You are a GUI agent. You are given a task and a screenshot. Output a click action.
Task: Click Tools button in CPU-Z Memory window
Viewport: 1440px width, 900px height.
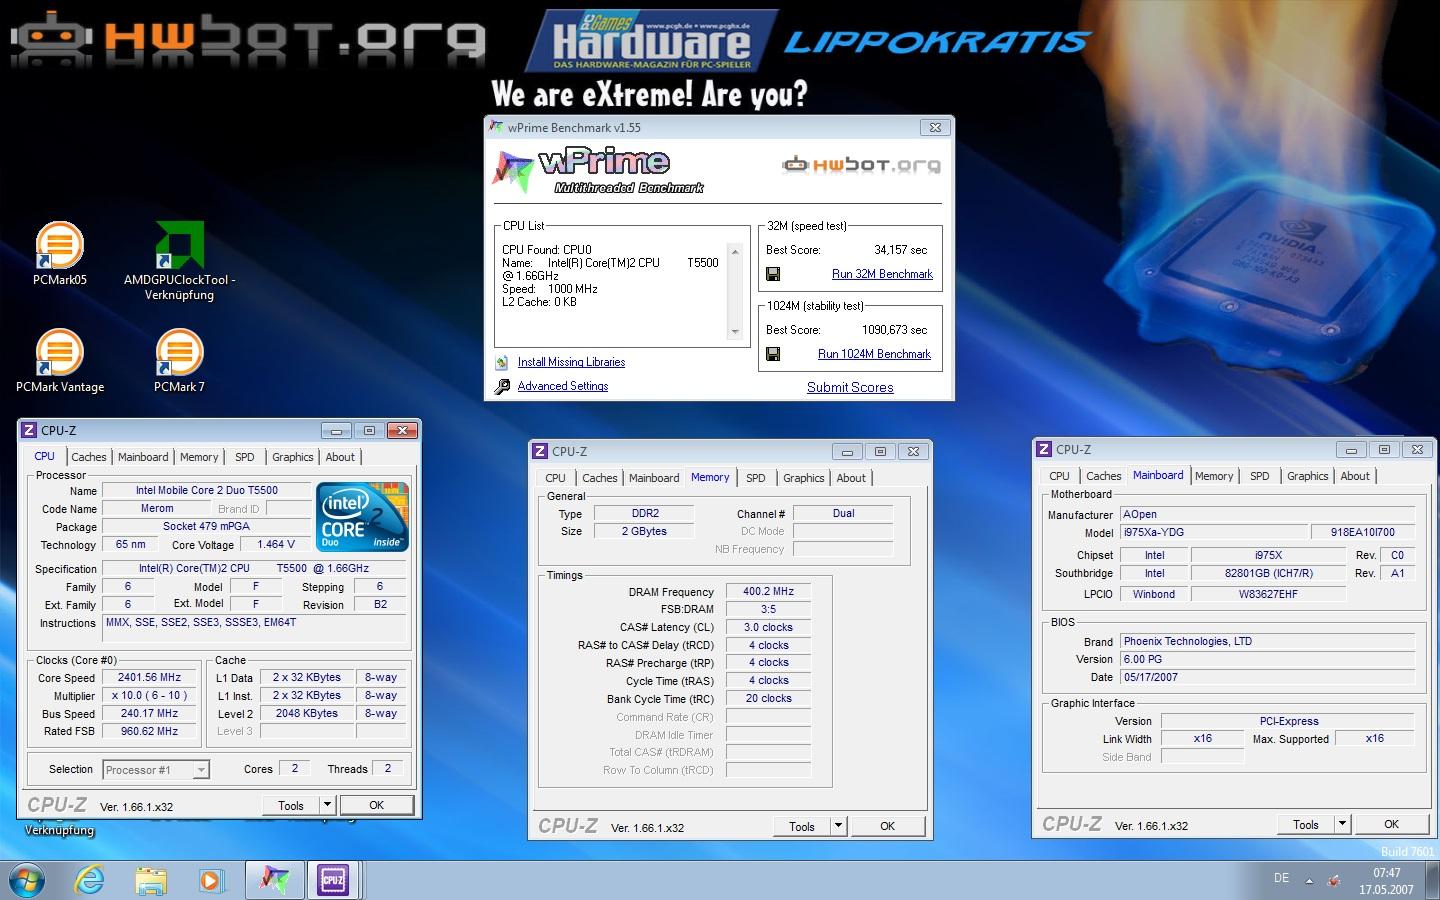802,826
